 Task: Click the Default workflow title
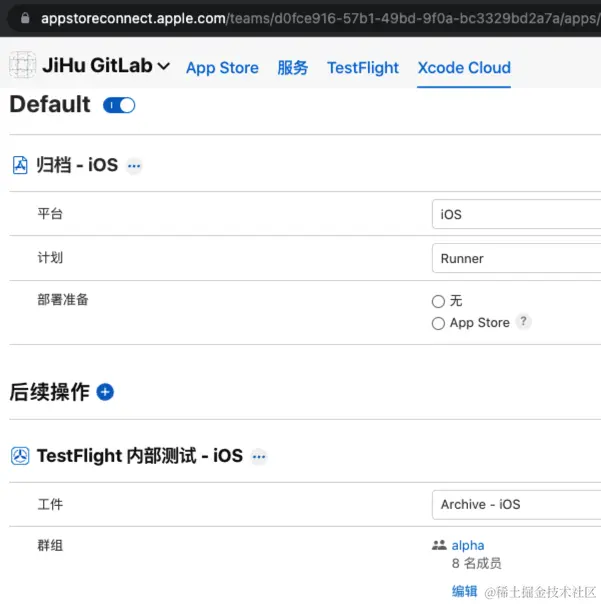pos(50,104)
